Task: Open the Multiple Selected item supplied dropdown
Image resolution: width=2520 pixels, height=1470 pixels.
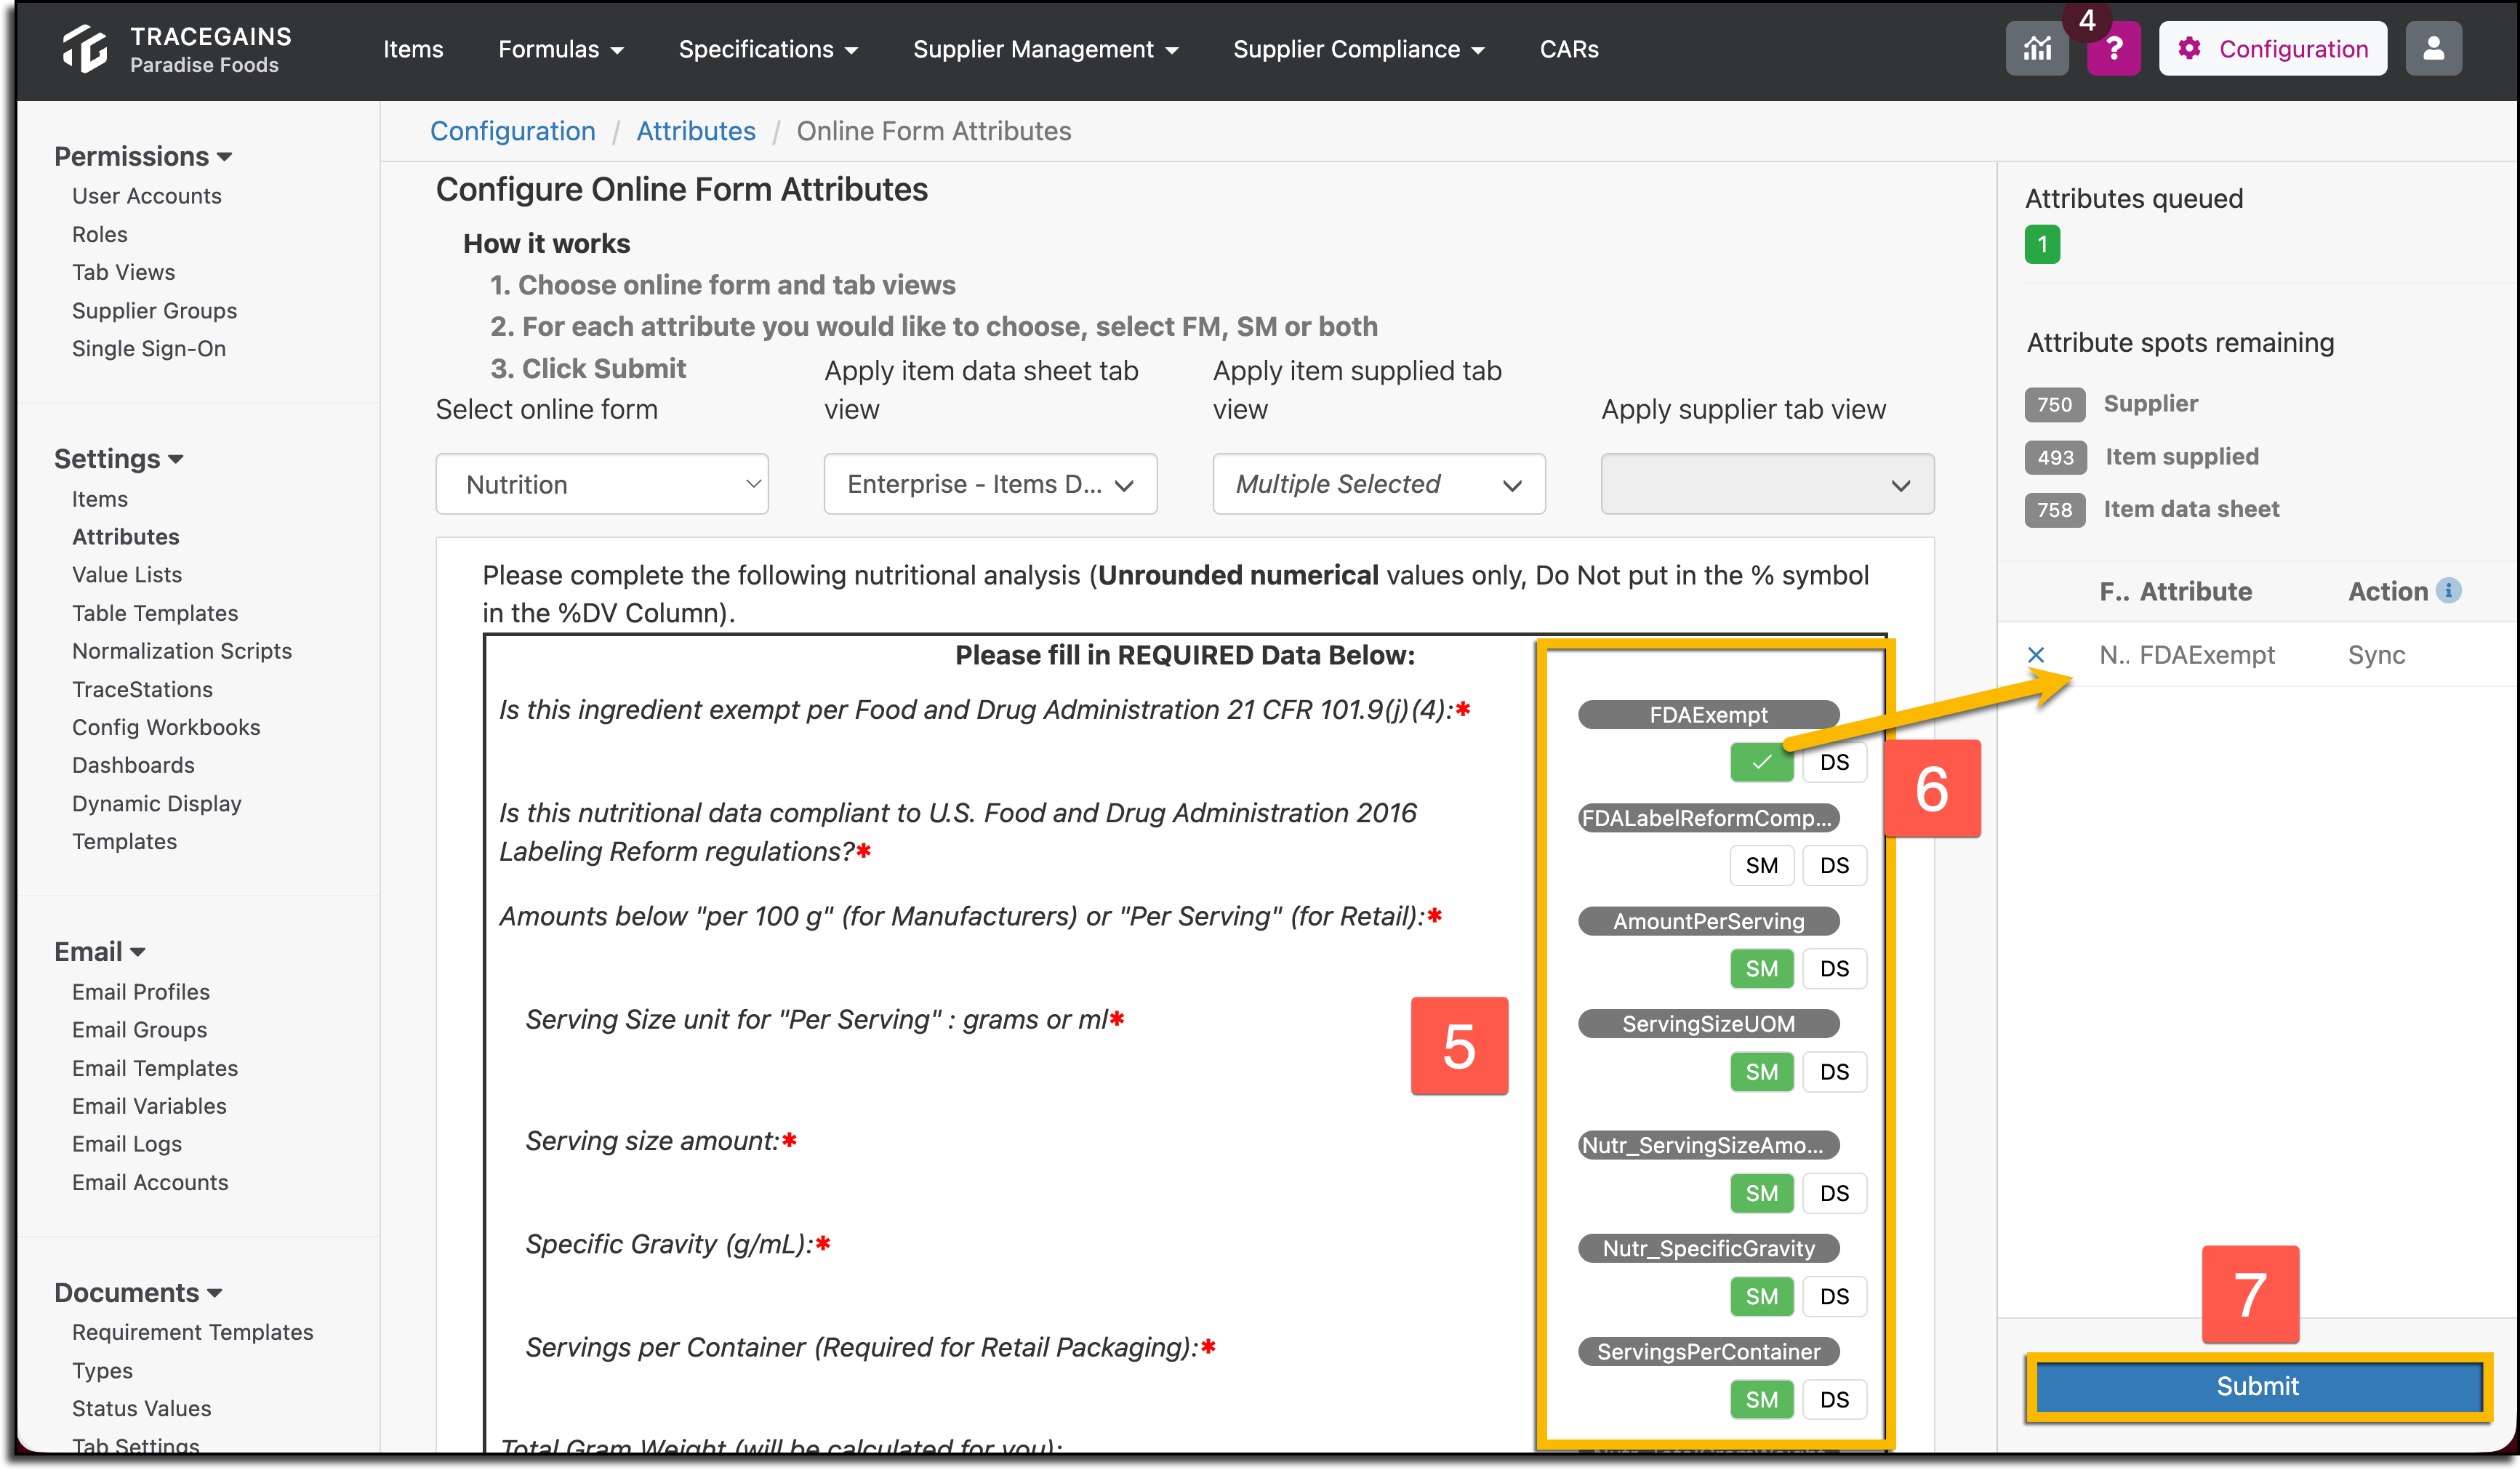Action: [x=1379, y=484]
